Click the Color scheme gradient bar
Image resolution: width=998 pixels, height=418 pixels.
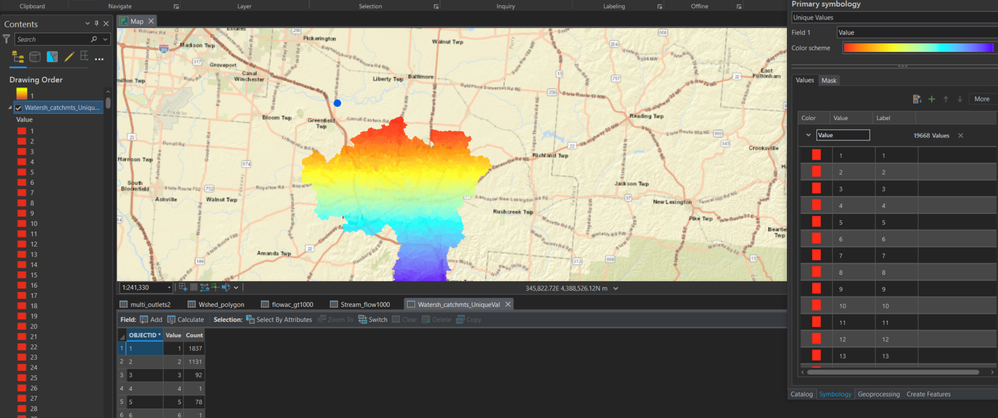click(919, 47)
